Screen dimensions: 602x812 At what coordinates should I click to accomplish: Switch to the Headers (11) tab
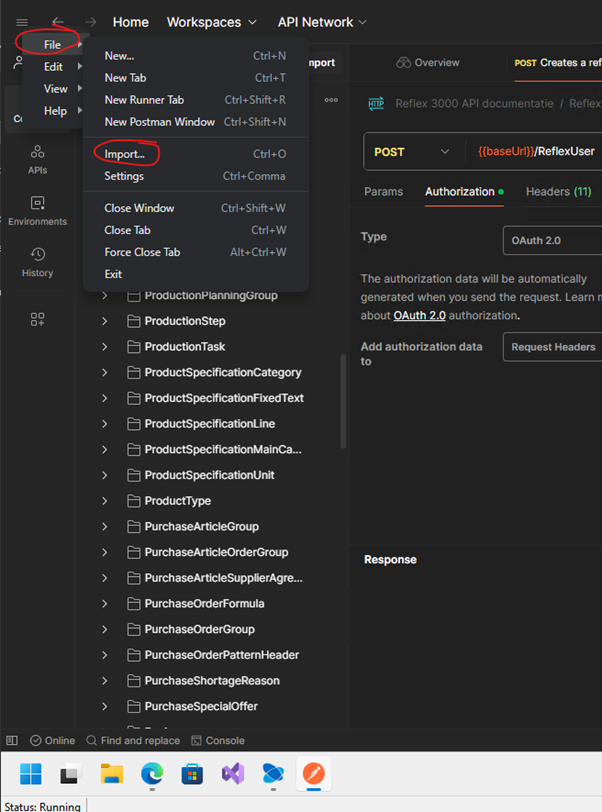(558, 192)
